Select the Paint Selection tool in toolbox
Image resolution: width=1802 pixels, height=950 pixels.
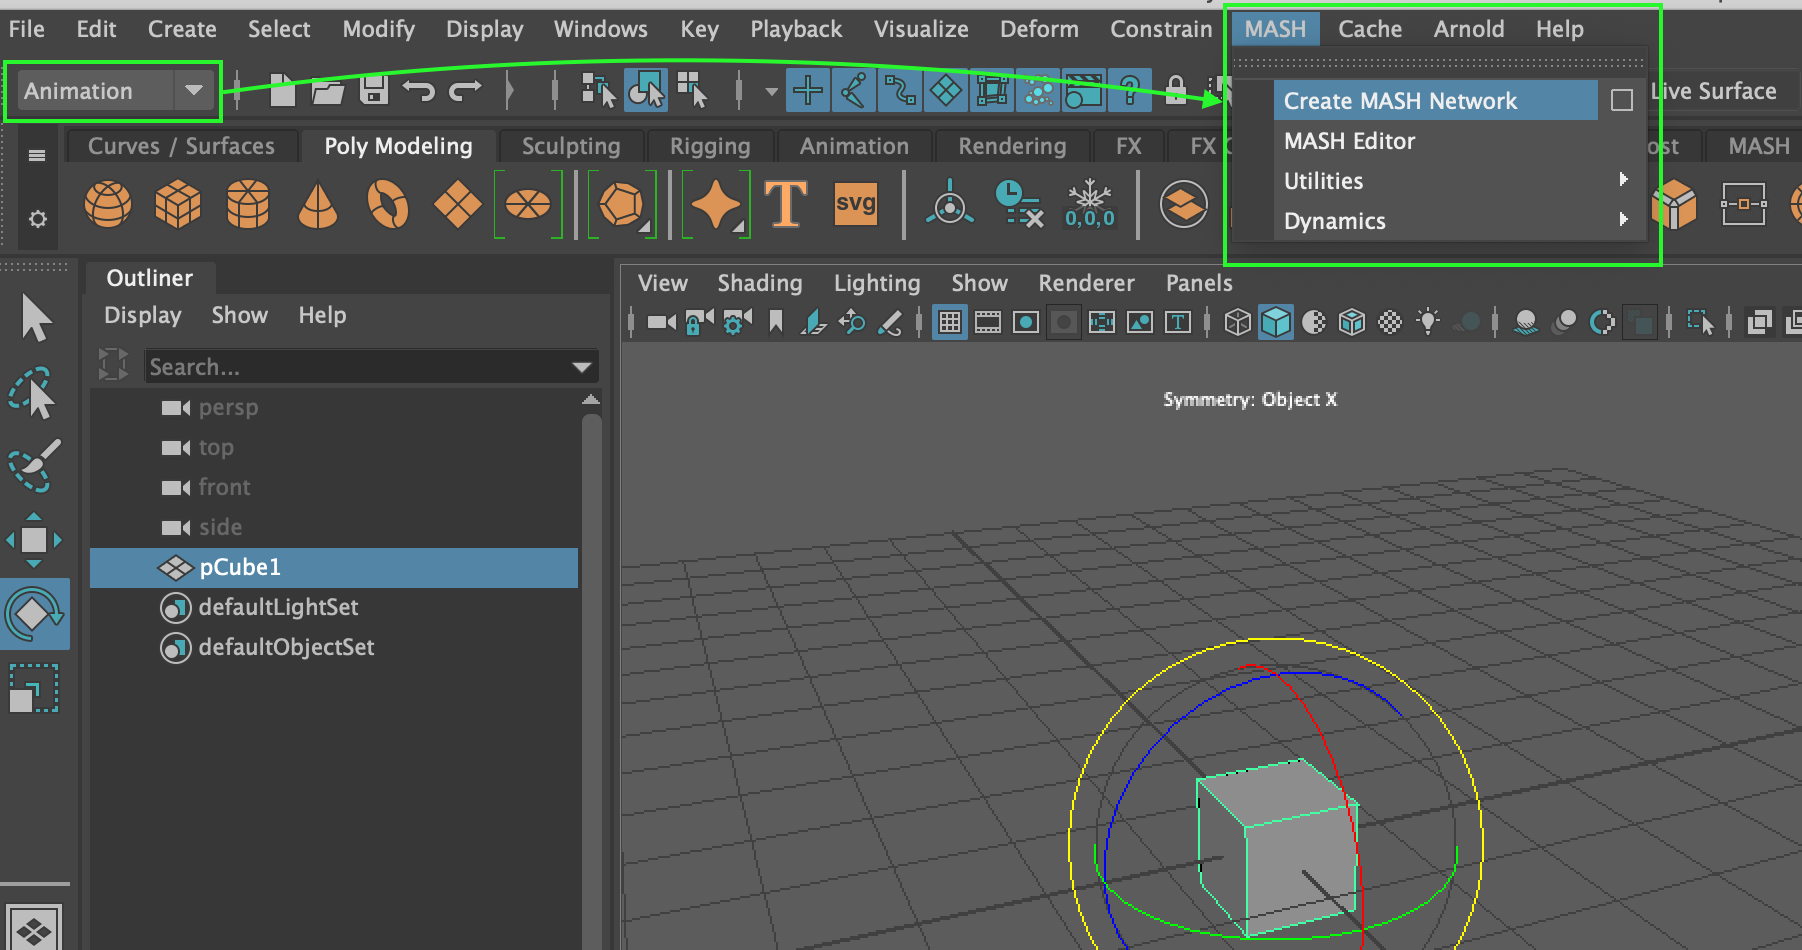tap(34, 467)
